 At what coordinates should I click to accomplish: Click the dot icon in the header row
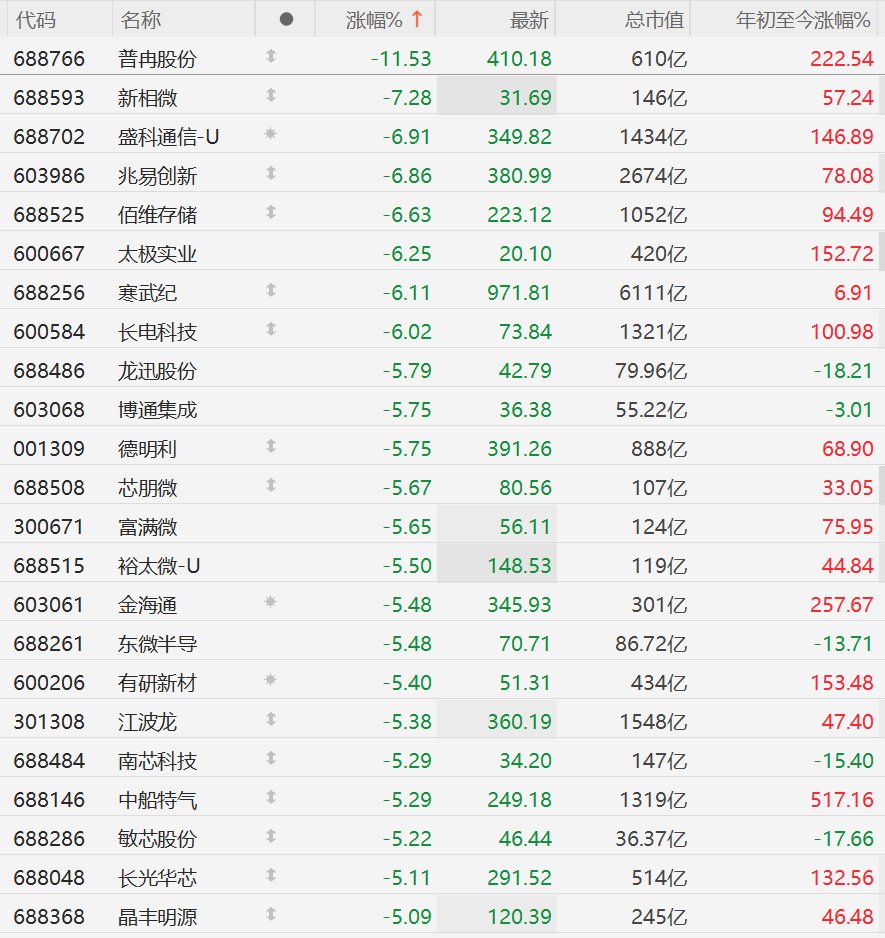(286, 20)
